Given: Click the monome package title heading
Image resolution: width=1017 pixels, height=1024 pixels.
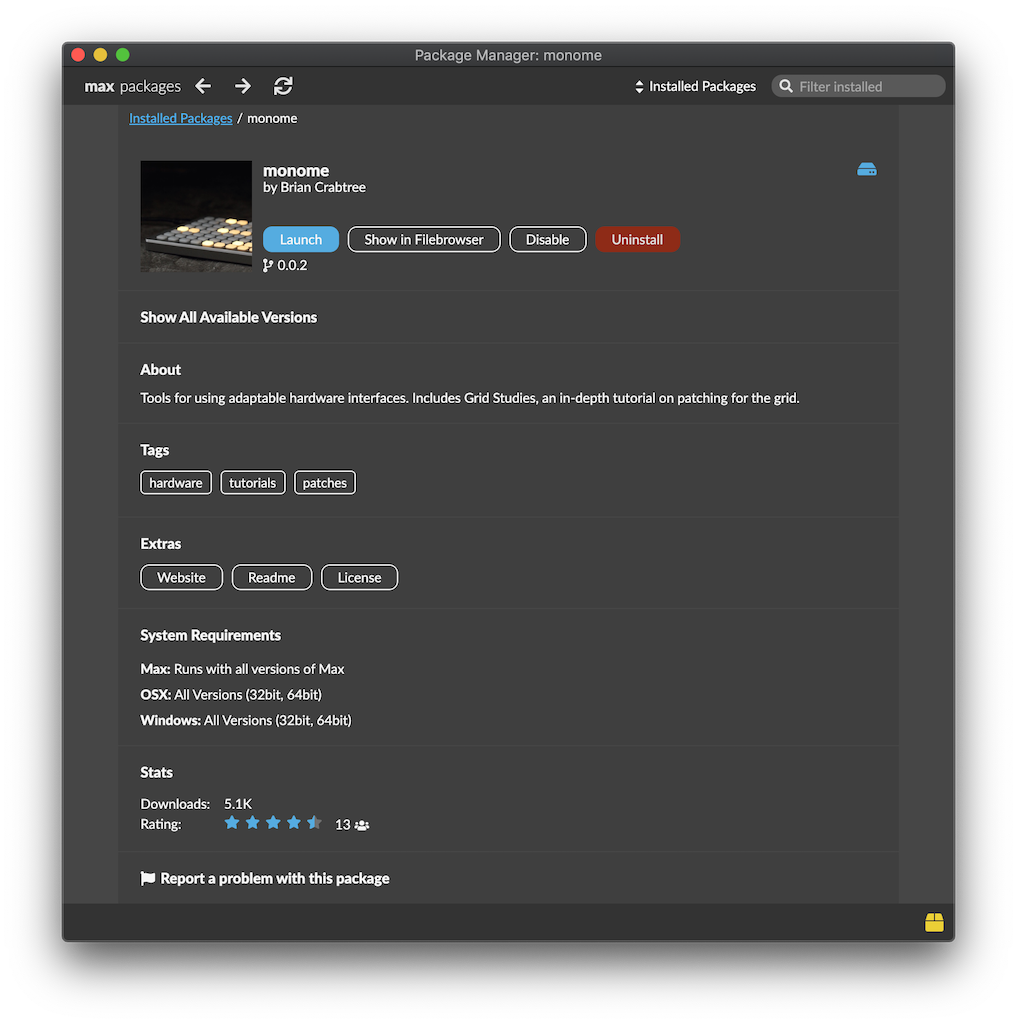Looking at the screenshot, I should (x=296, y=170).
